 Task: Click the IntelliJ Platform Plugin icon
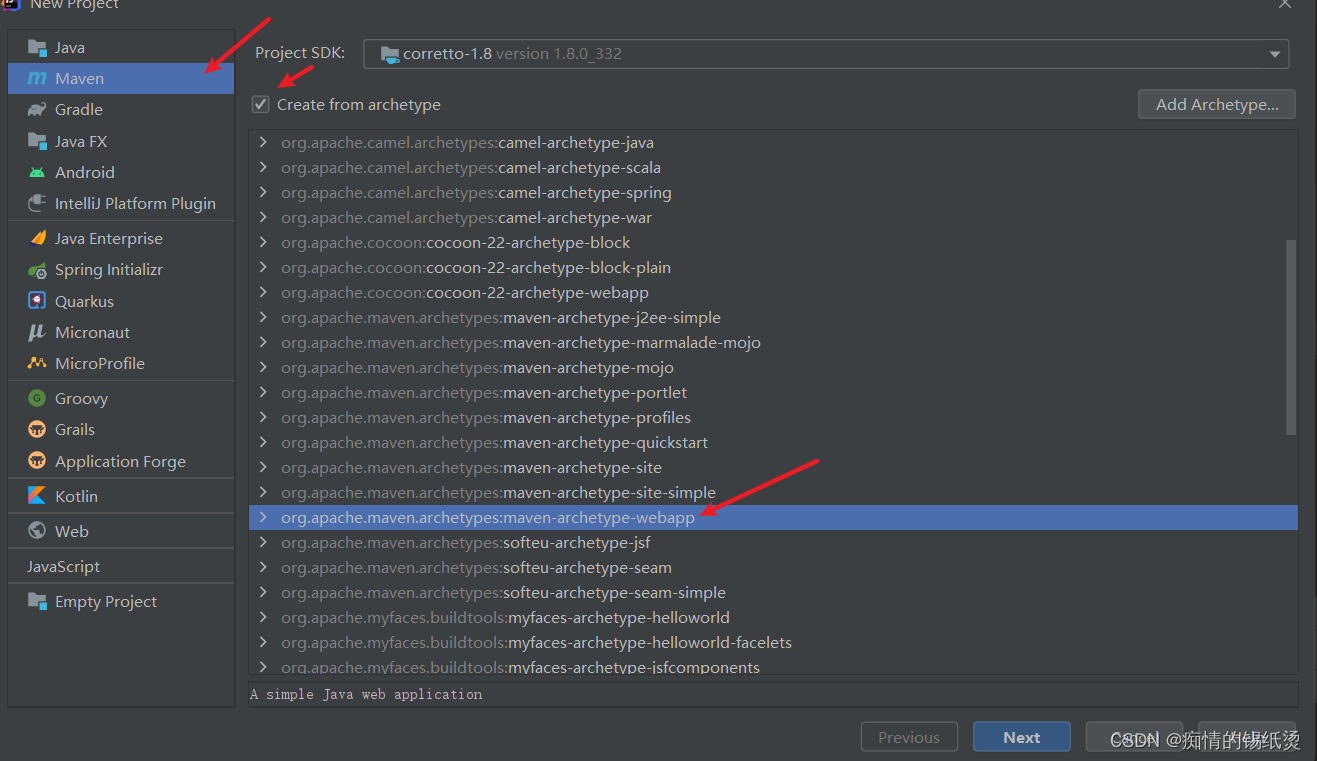point(37,203)
